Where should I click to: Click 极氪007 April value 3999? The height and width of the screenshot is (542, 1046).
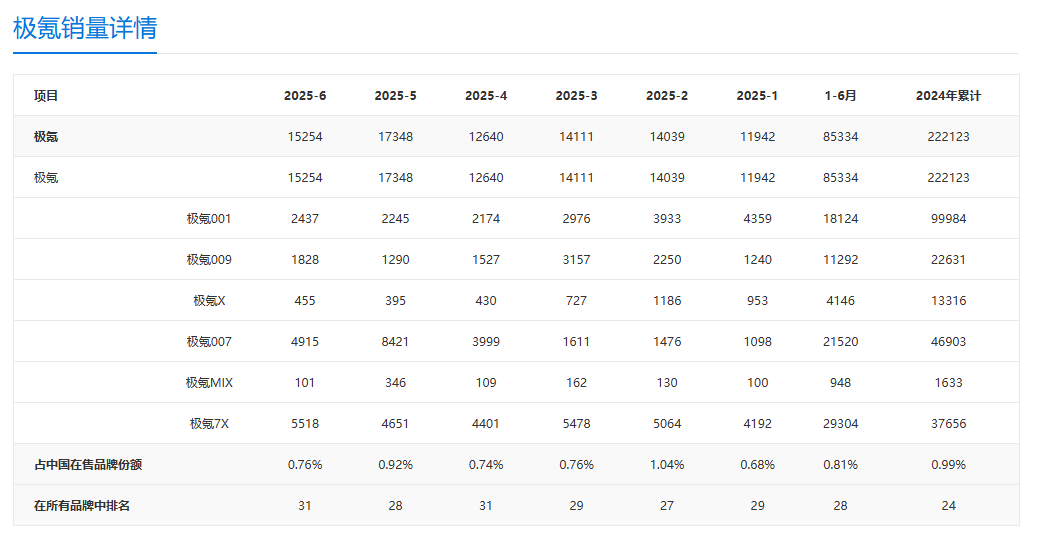486,342
